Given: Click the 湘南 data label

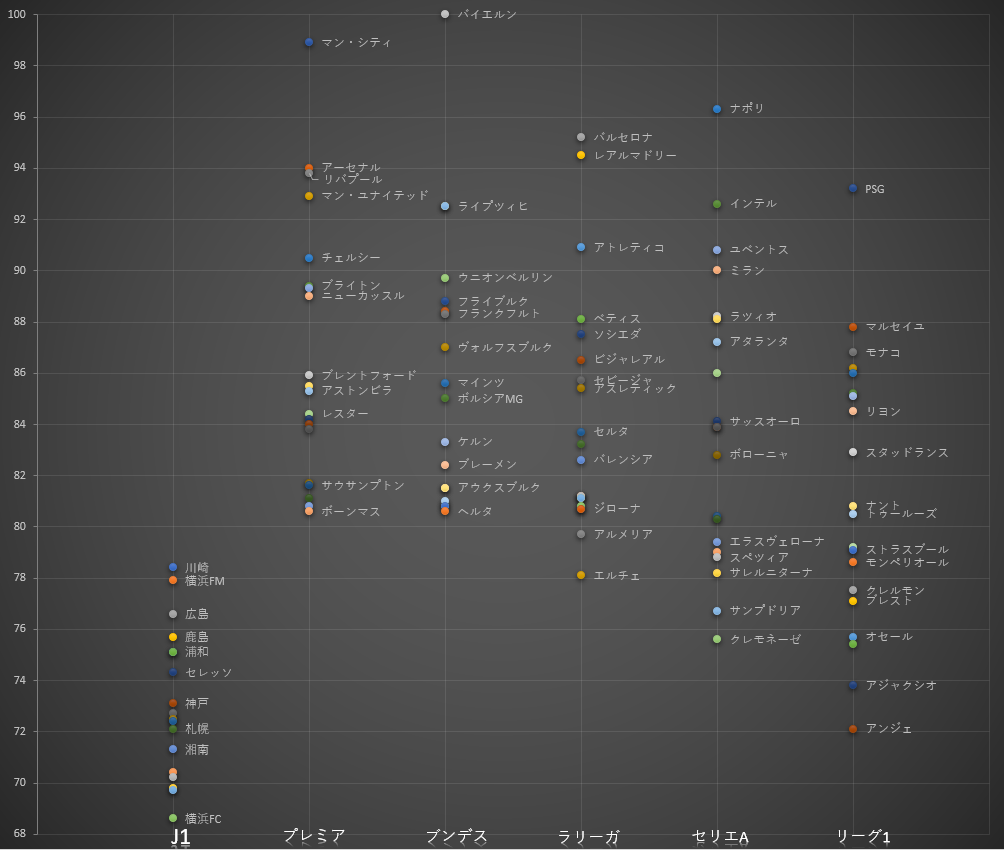Looking at the screenshot, I should coord(197,749).
